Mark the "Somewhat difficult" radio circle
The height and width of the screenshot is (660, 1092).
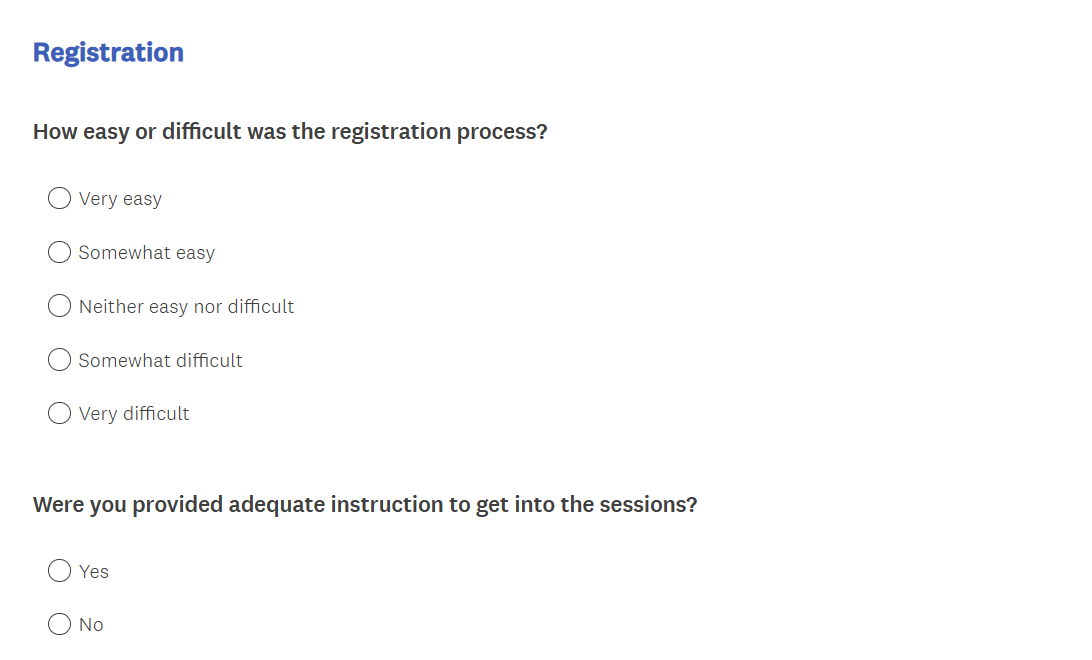60,360
